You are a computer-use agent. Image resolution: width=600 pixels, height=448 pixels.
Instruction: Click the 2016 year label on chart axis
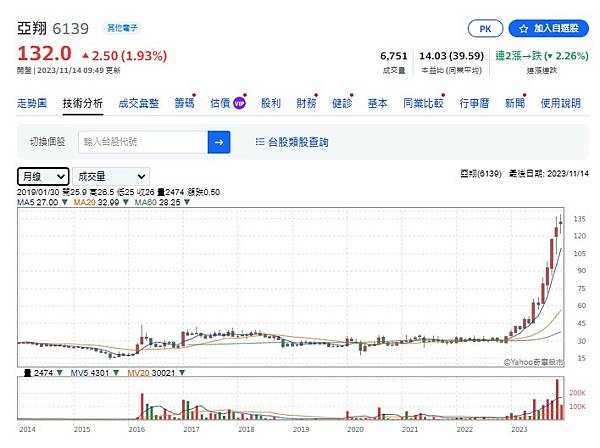coord(137,429)
